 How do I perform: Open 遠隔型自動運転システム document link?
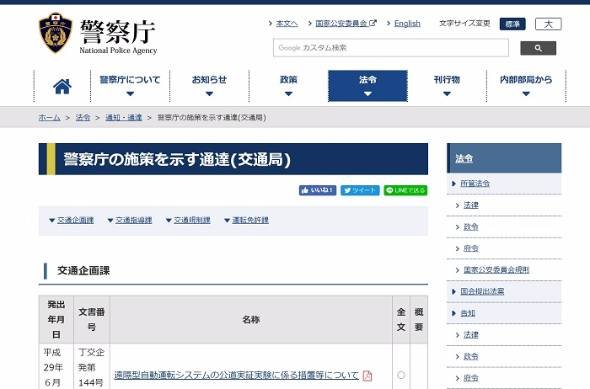(x=236, y=375)
